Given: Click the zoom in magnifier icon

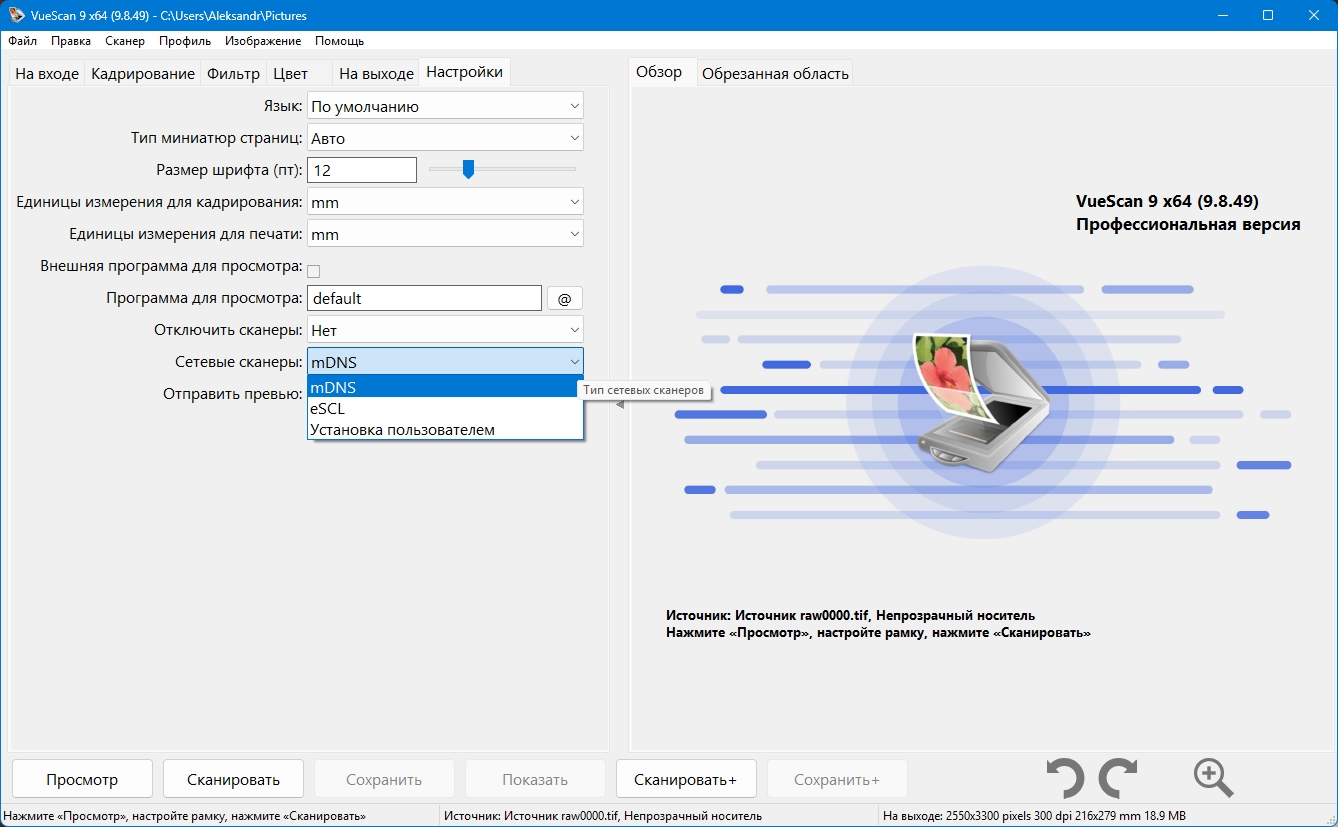Looking at the screenshot, I should point(1213,777).
